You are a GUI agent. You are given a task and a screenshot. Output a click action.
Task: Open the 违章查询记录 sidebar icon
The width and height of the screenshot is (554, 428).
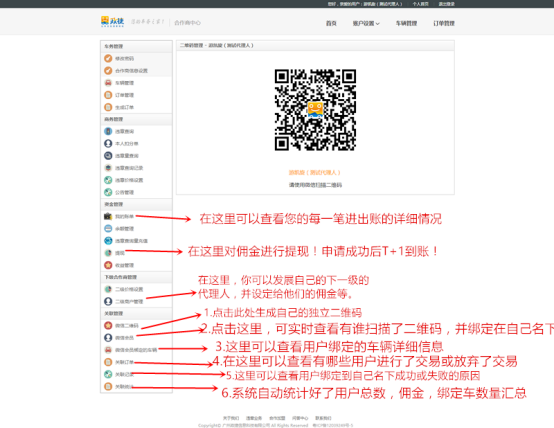click(x=108, y=168)
